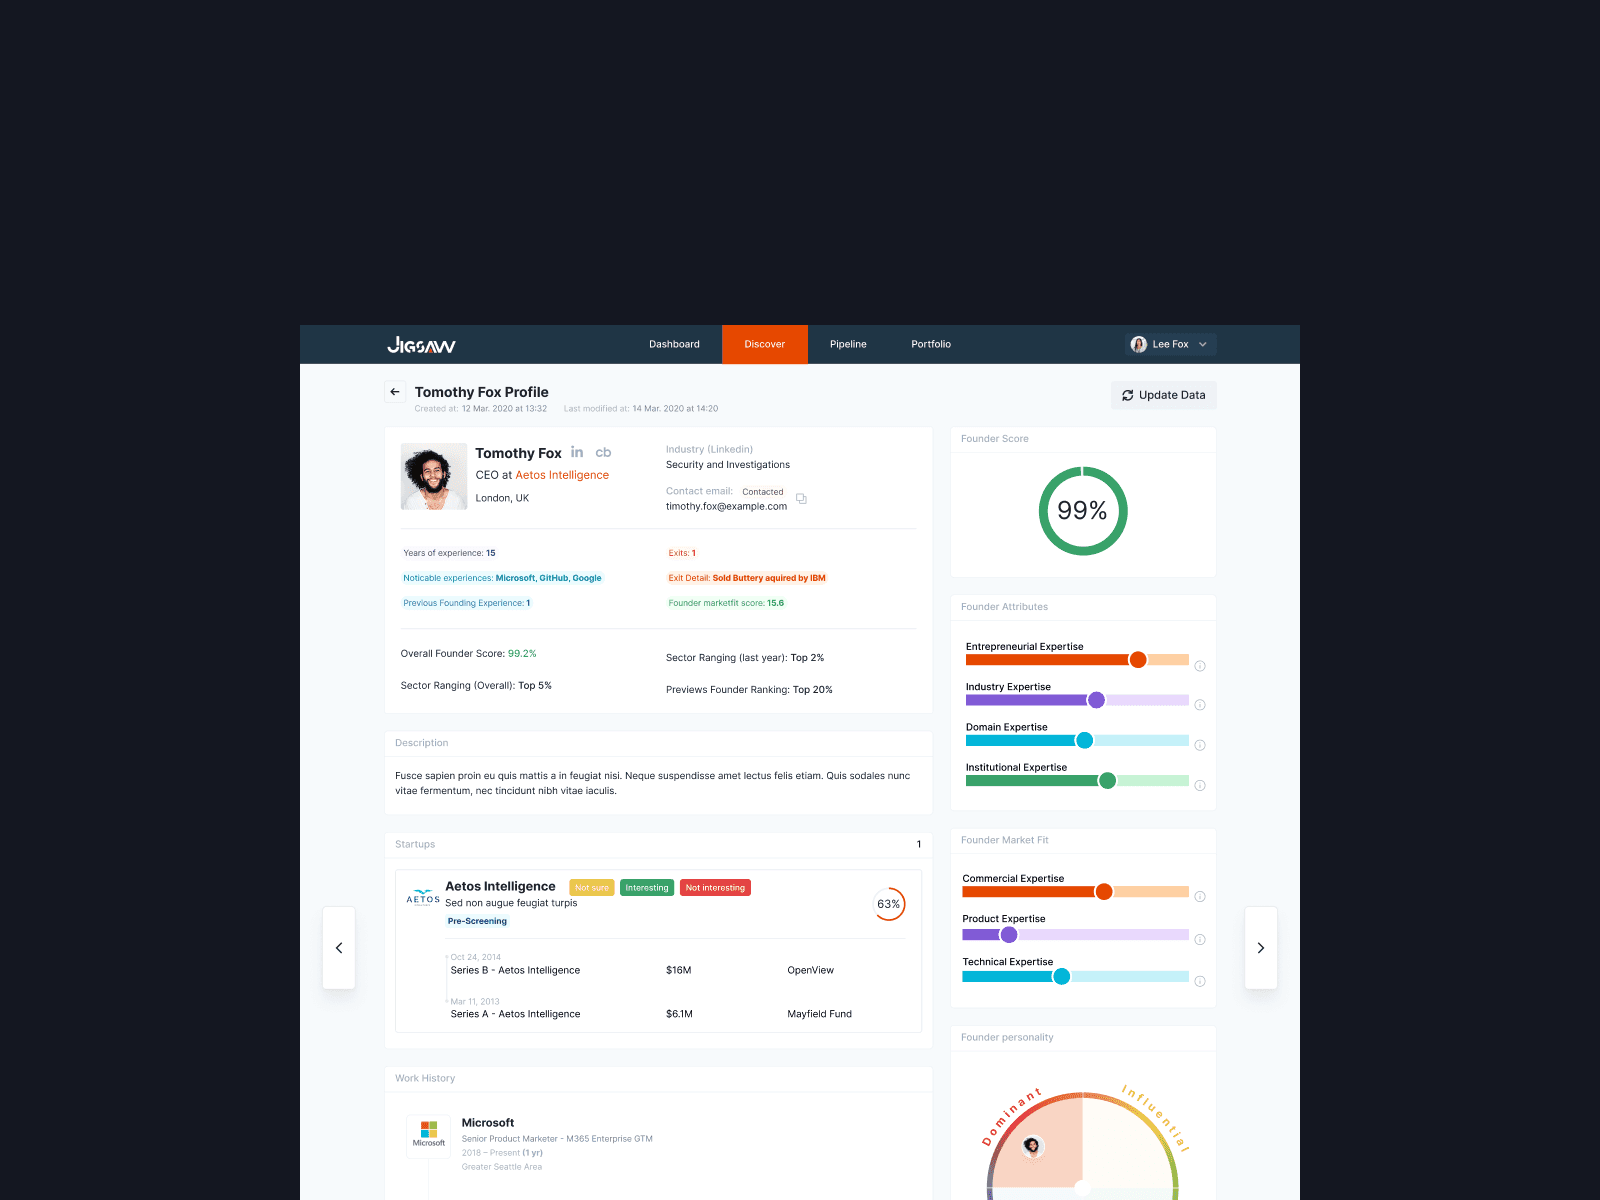Click timothy.fox@example.com email text
1600x1200 pixels.
(x=726, y=507)
